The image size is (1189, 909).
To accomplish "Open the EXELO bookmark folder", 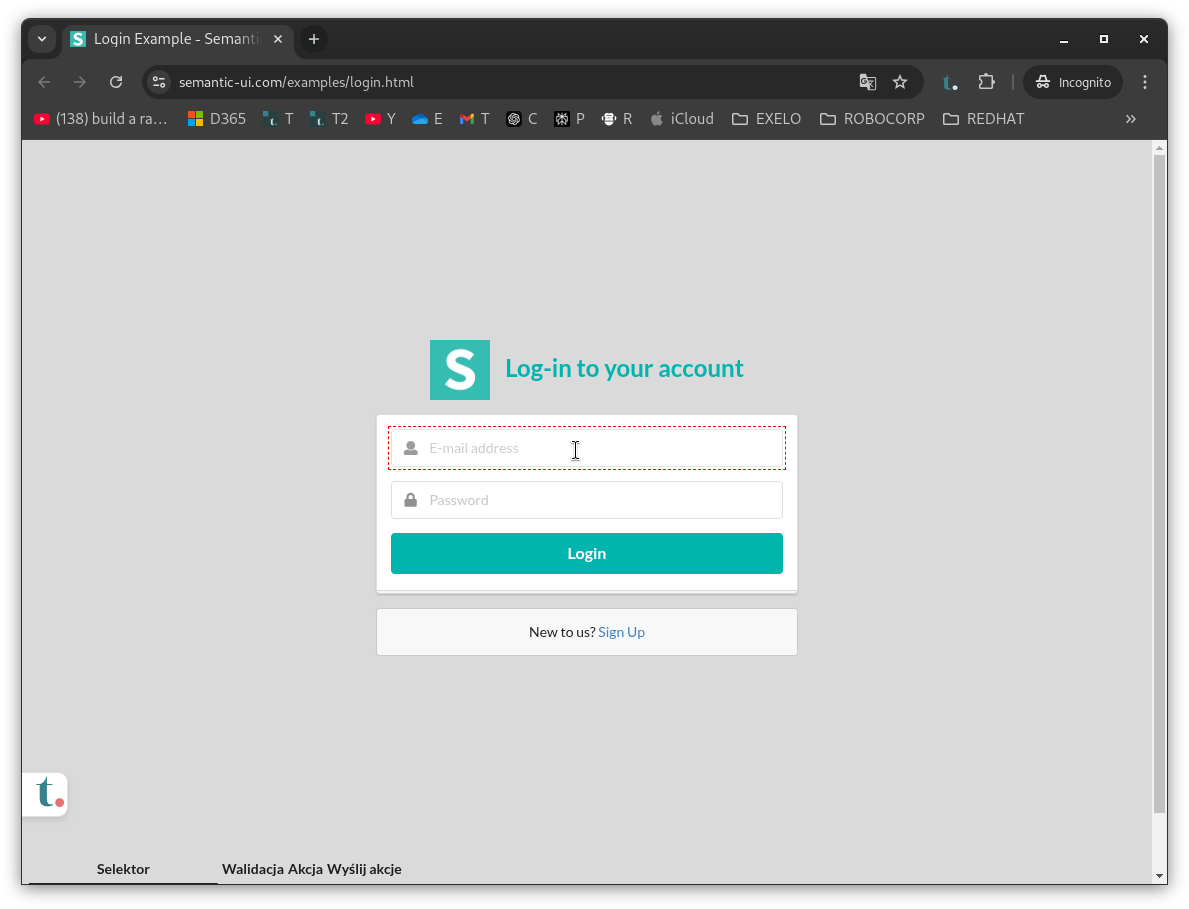I will click(767, 119).
